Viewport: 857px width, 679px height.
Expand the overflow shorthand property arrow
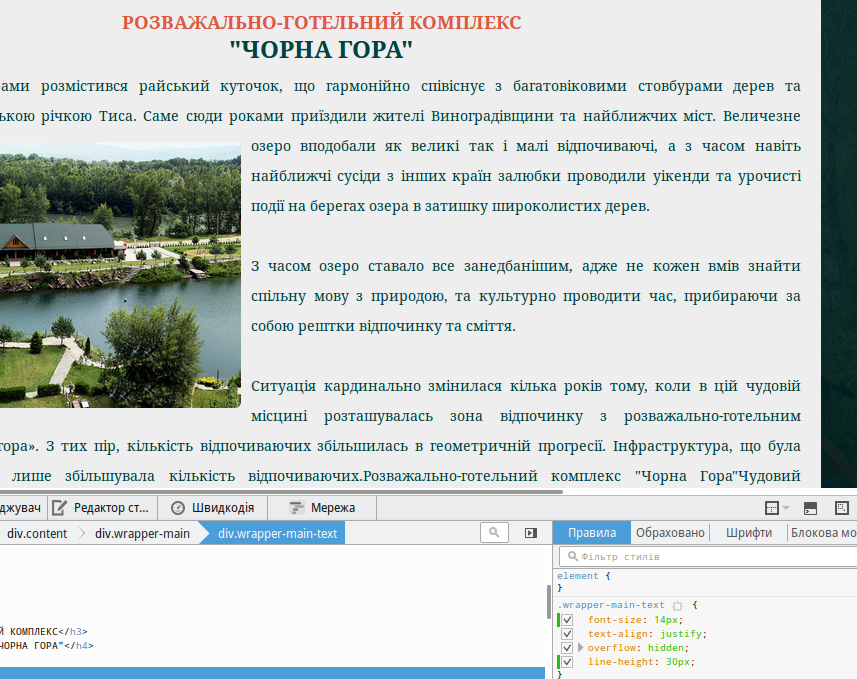[x=580, y=648]
